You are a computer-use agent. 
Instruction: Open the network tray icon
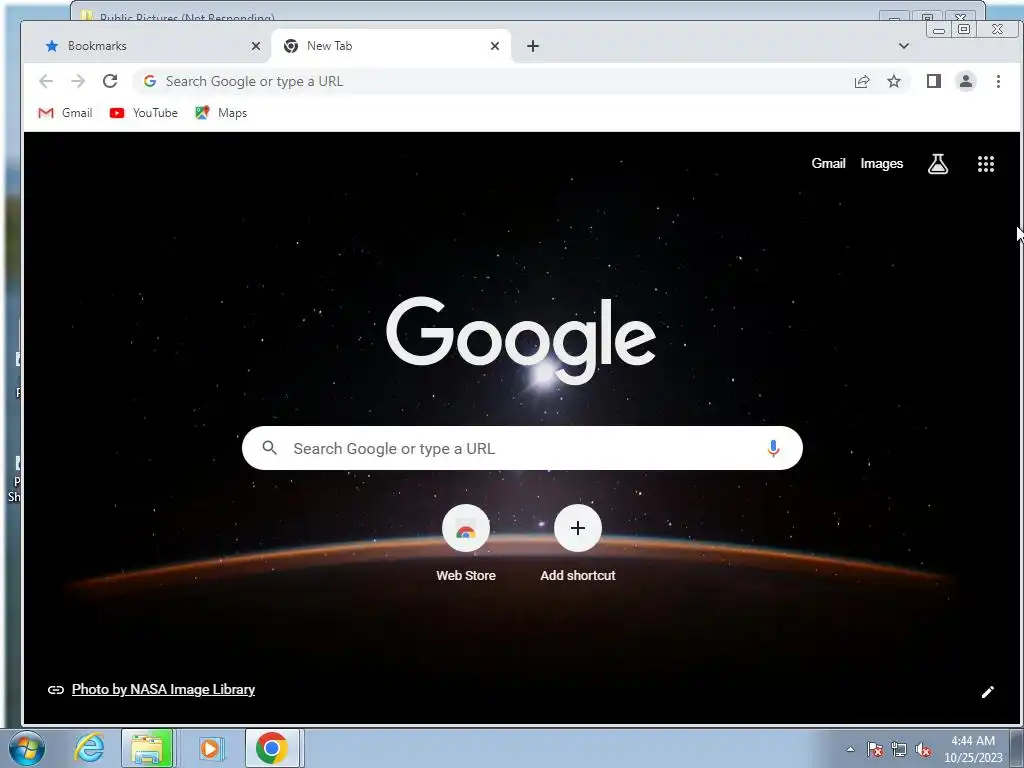pyautogui.click(x=899, y=749)
